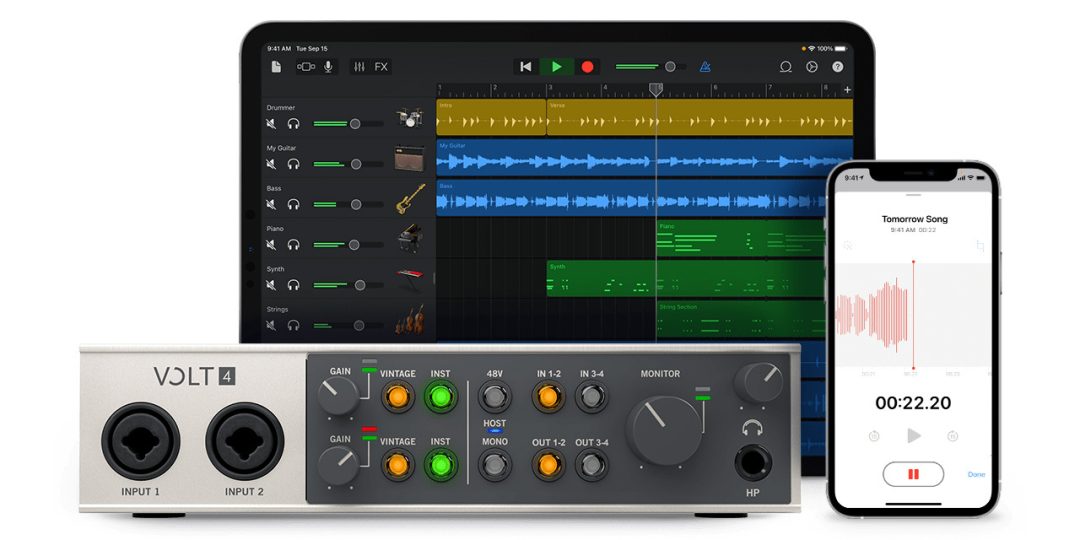Select the OUT 1-2 button
The image size is (1080, 540).
pos(548,465)
